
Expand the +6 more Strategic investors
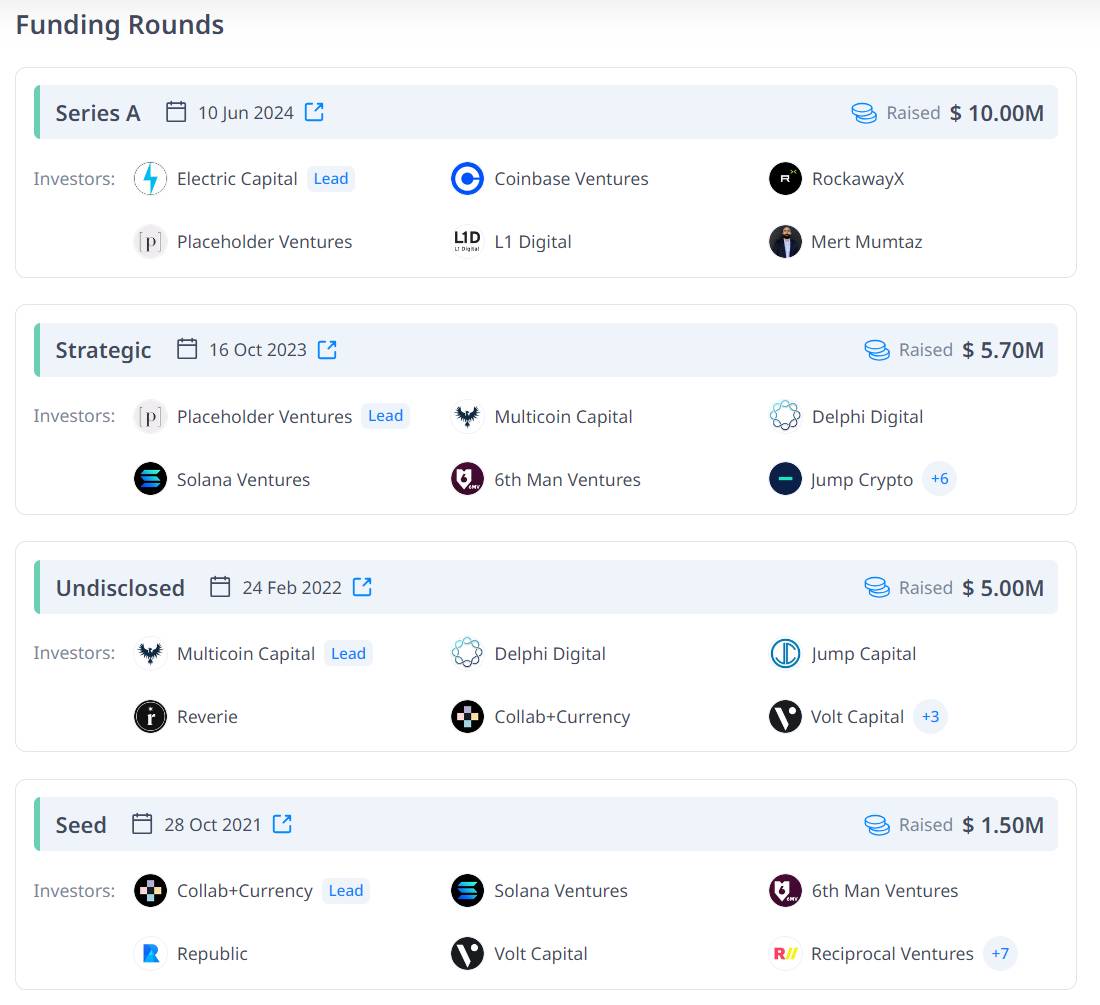pos(939,479)
